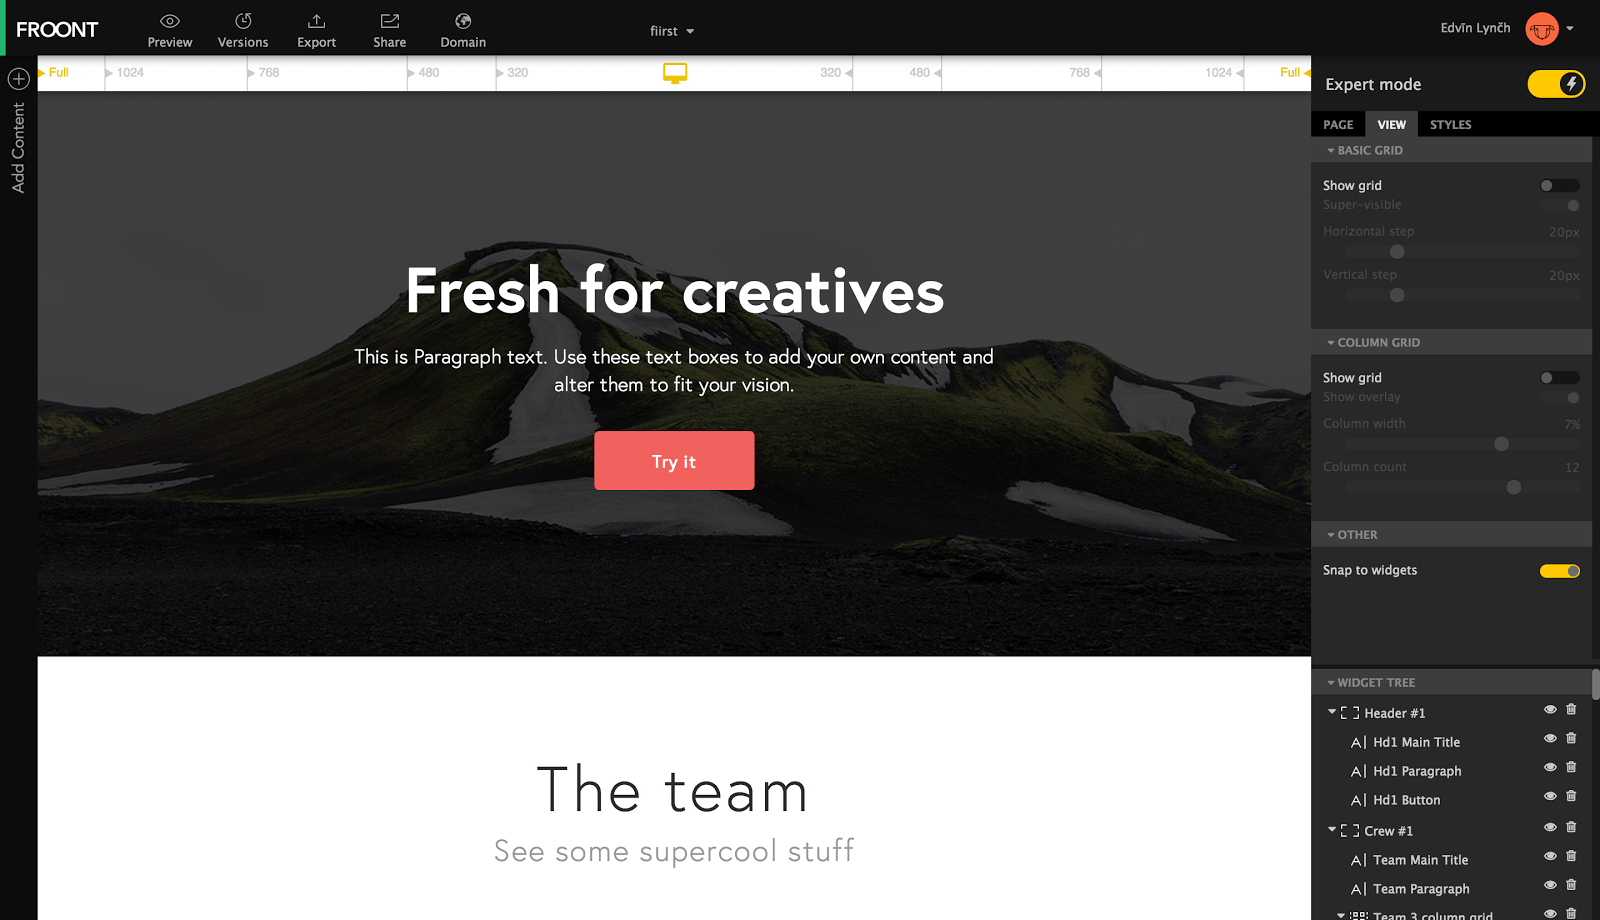Open the Preview eye icon
Viewport: 1600px width, 920px height.
click(170, 21)
